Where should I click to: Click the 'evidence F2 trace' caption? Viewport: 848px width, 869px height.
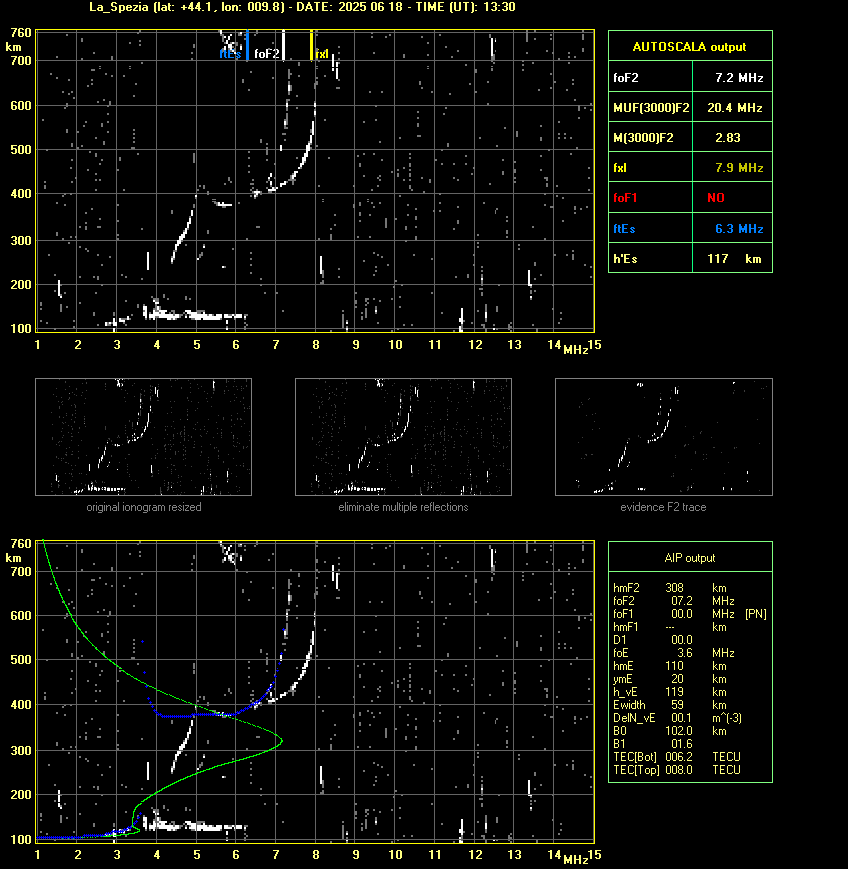pyautogui.click(x=663, y=507)
